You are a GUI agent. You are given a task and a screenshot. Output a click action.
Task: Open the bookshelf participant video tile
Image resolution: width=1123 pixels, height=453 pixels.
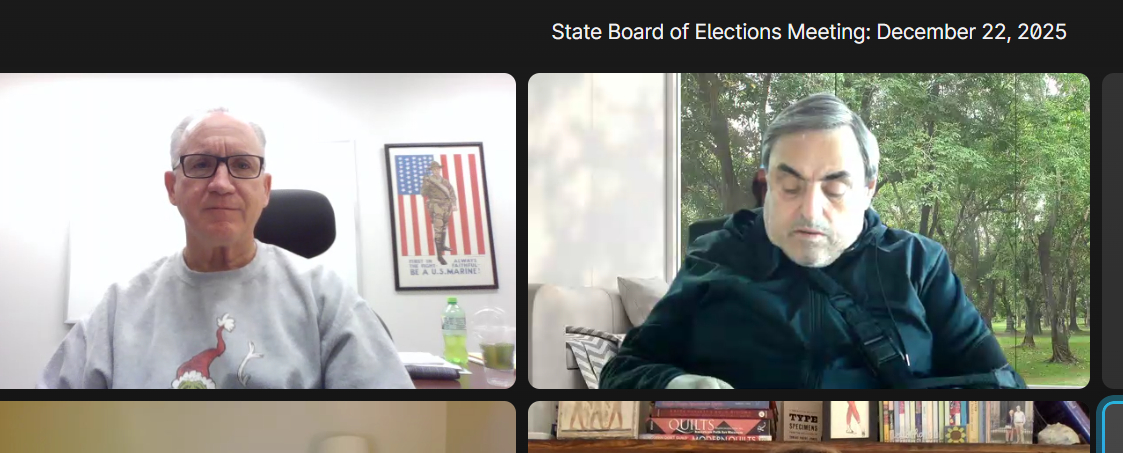(x=809, y=427)
